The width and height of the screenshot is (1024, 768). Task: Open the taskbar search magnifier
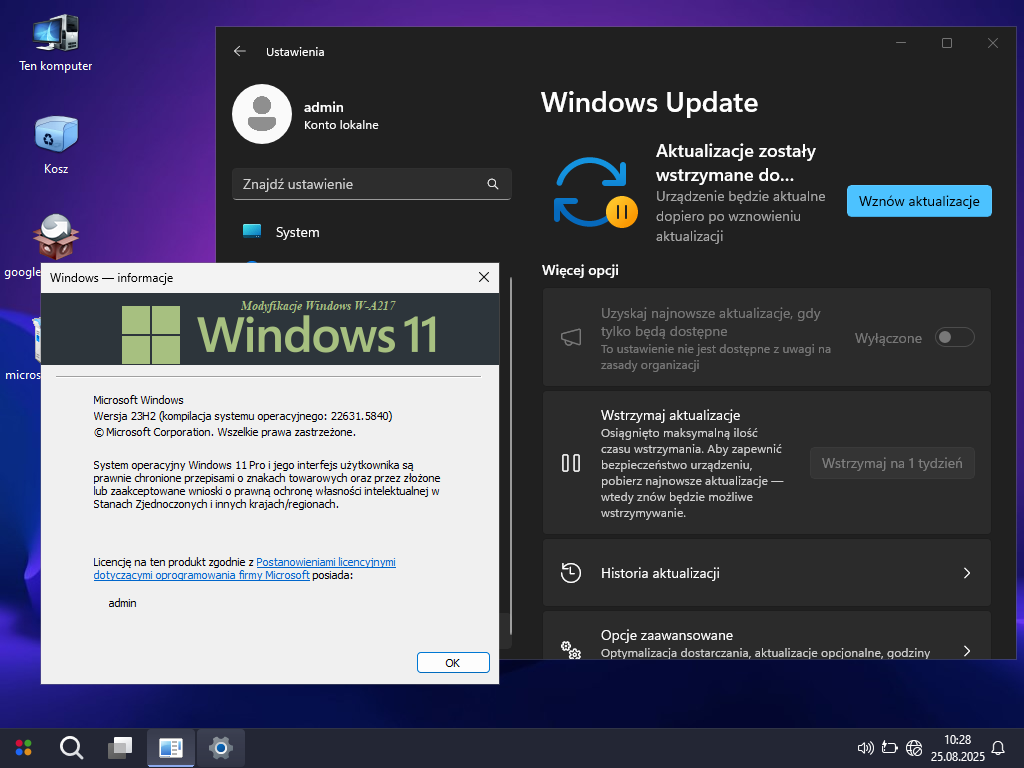(71, 747)
